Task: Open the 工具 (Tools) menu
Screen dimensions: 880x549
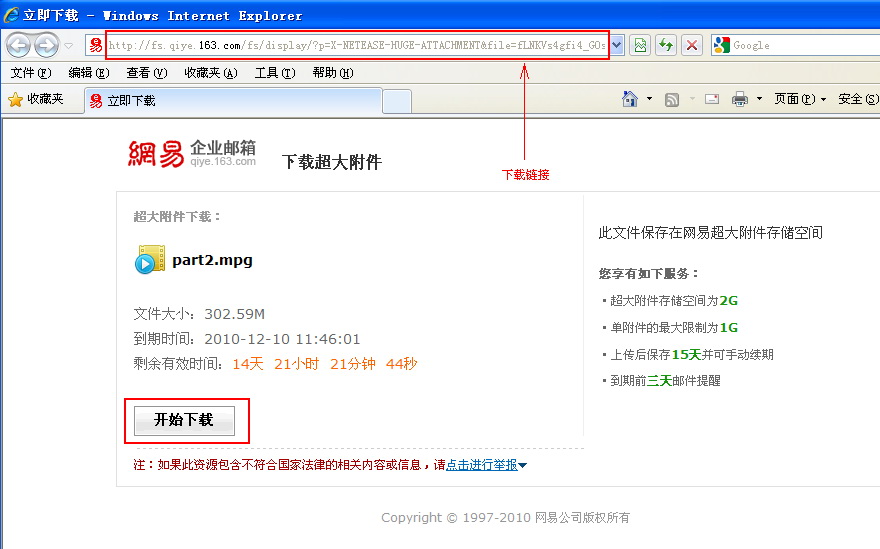Action: pyautogui.click(x=274, y=73)
